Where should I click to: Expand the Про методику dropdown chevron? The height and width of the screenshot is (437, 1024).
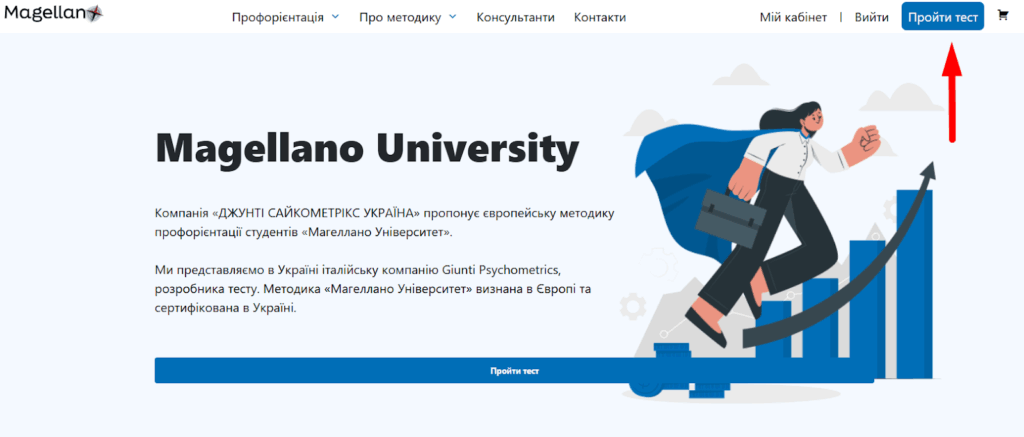(453, 17)
